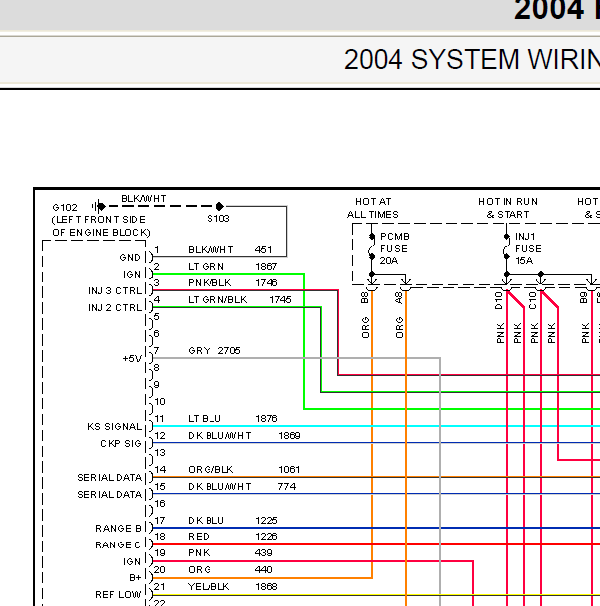Image resolution: width=600 pixels, height=606 pixels.
Task: Select the 'RANGE C' pin label
Action: coord(118,545)
